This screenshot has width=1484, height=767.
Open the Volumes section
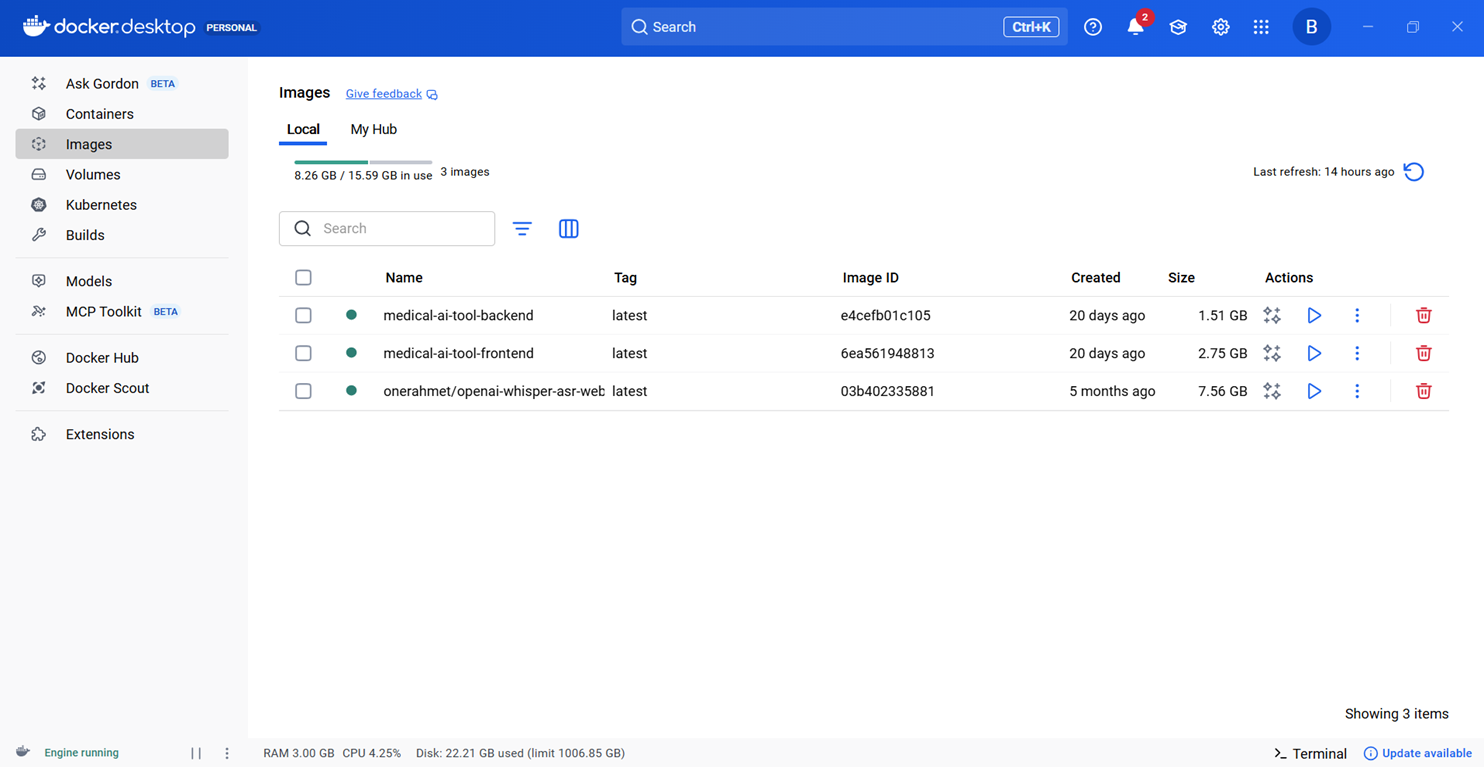tap(93, 174)
